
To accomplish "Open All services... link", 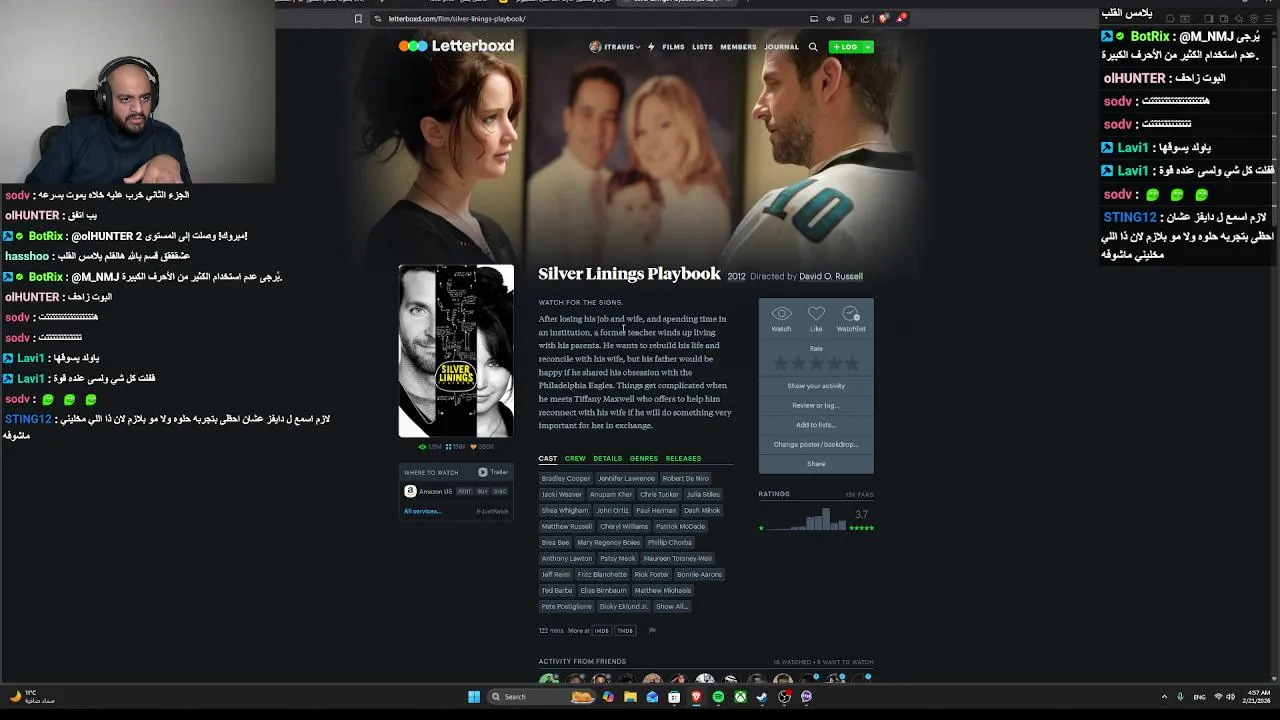I will pyautogui.click(x=422, y=511).
